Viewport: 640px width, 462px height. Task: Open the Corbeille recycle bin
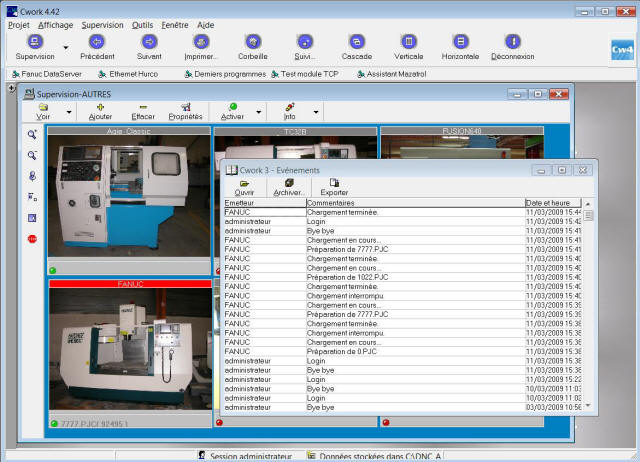251,42
